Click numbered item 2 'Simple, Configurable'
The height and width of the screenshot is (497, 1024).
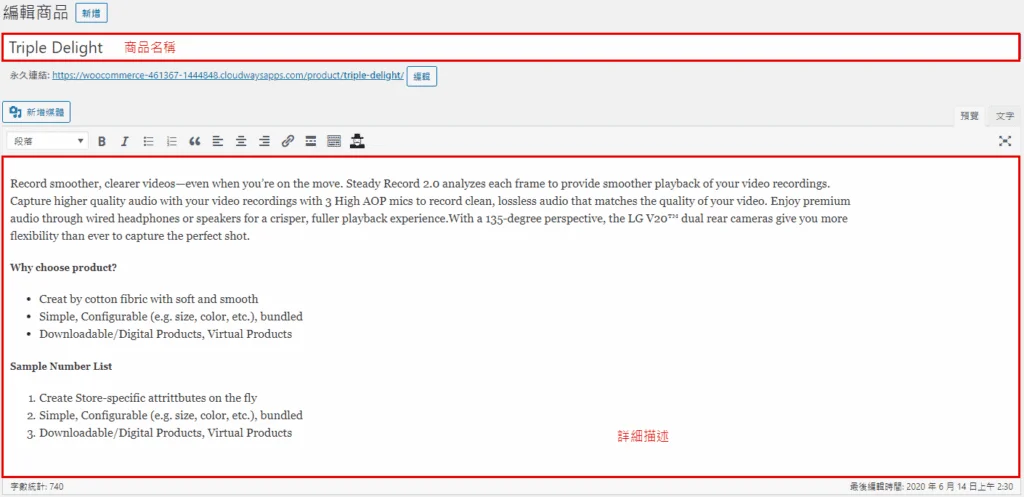pos(171,415)
